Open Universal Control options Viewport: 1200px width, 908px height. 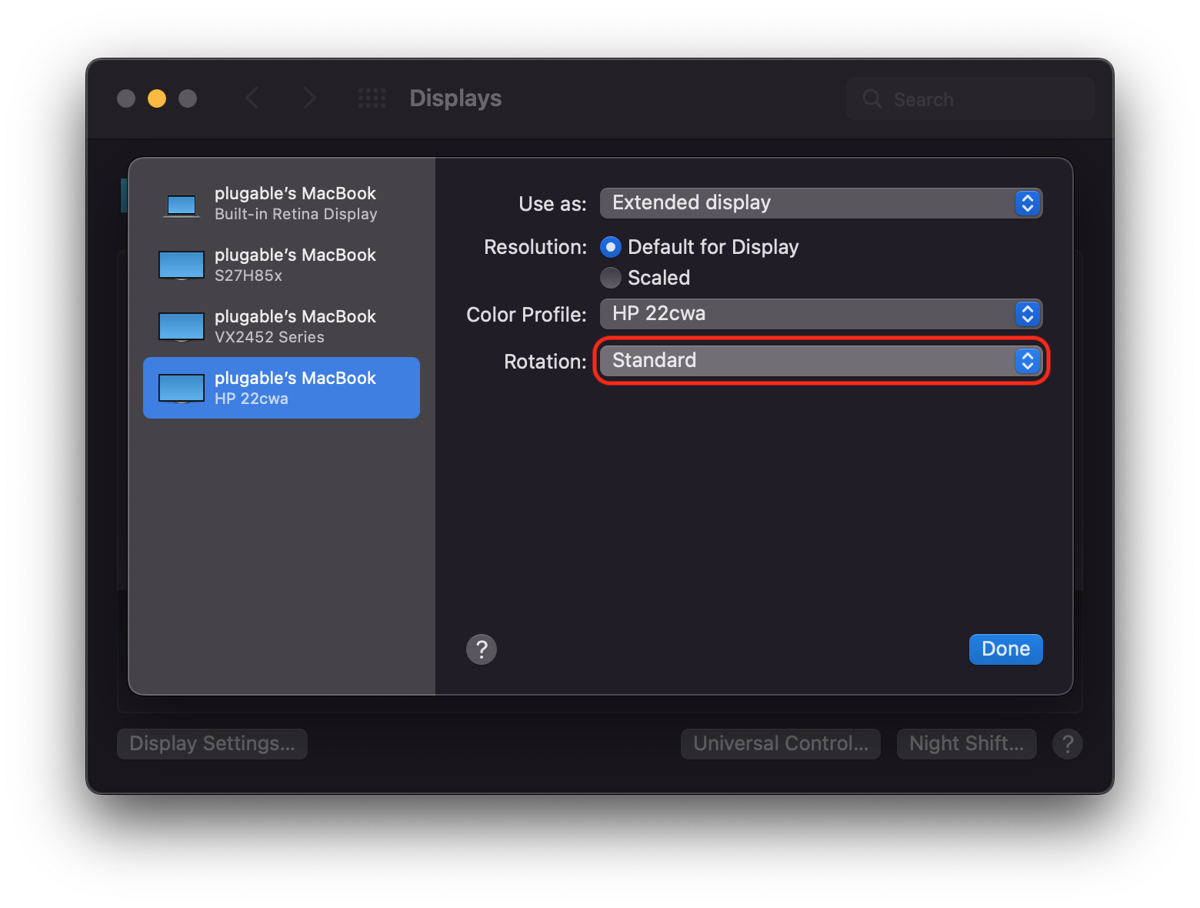tap(780, 744)
